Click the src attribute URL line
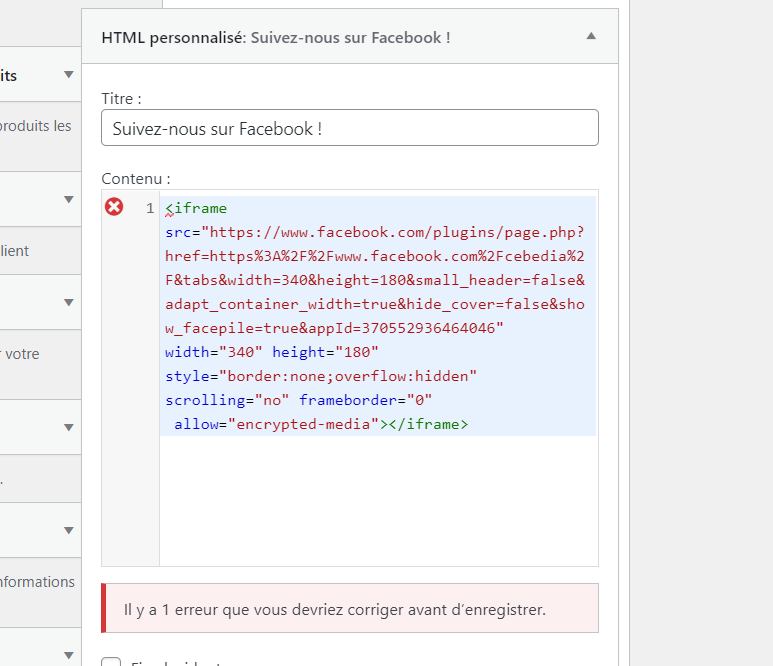The width and height of the screenshot is (773, 666). (375, 232)
